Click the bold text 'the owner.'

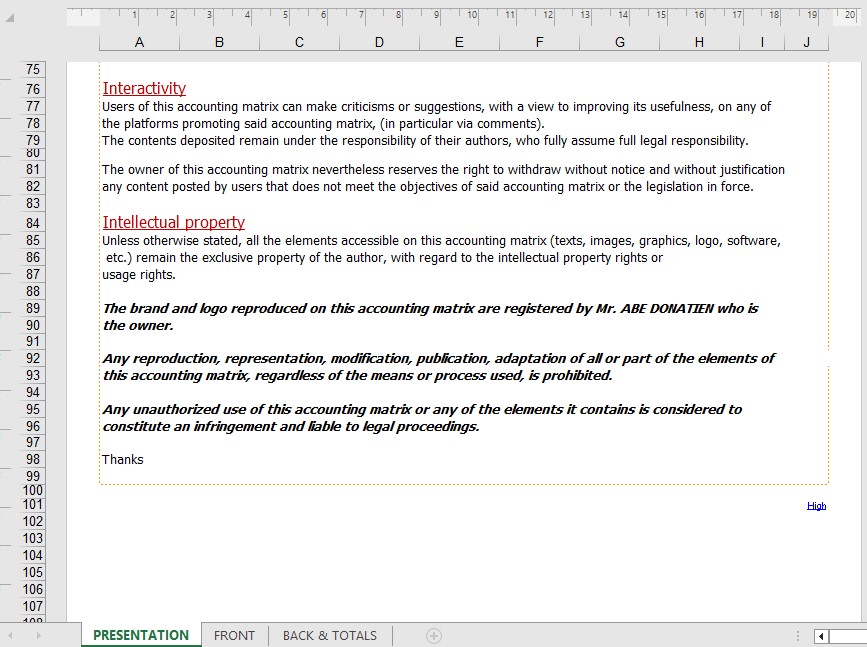point(138,326)
